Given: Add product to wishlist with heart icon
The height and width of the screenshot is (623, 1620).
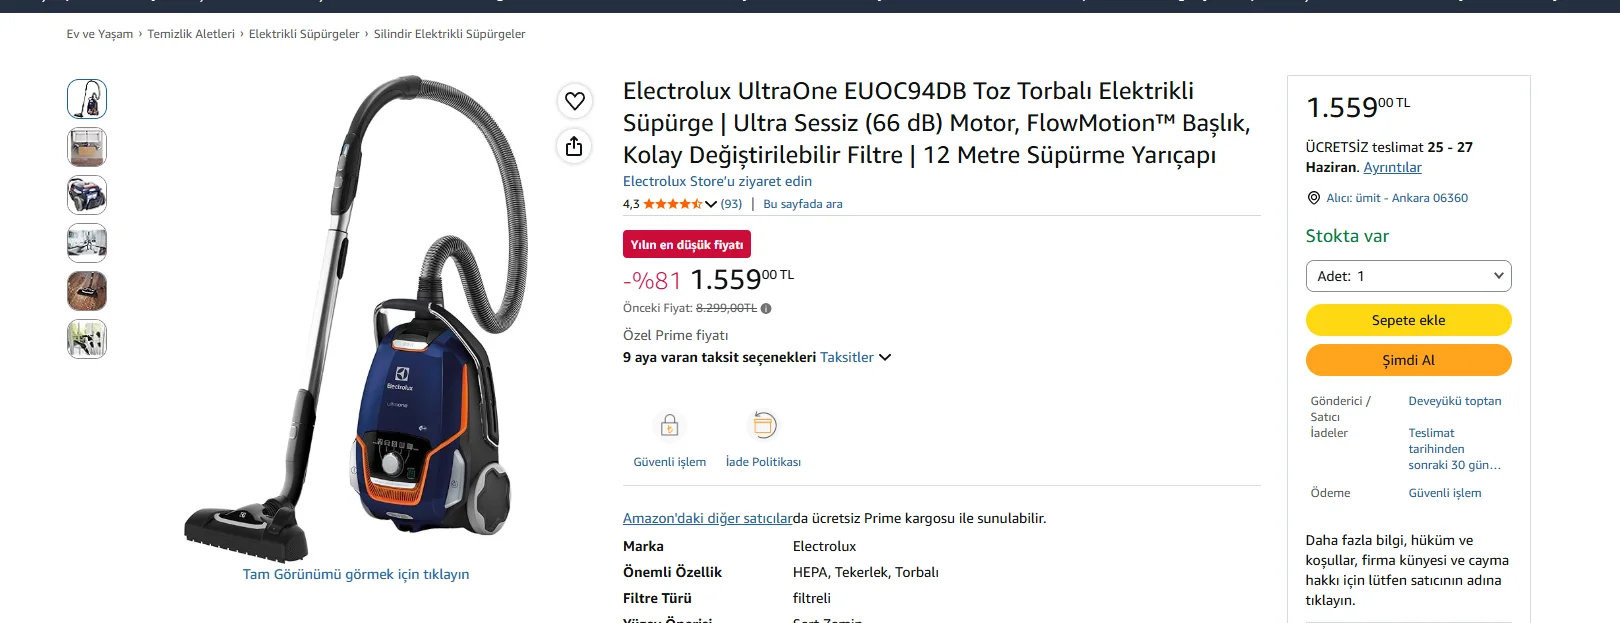Looking at the screenshot, I should coord(574,100).
